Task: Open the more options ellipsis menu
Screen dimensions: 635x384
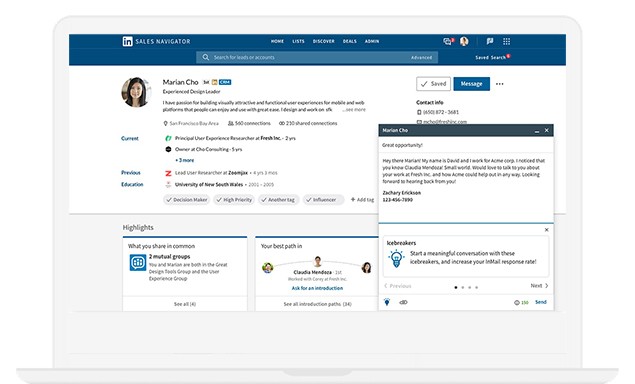Action: click(500, 84)
